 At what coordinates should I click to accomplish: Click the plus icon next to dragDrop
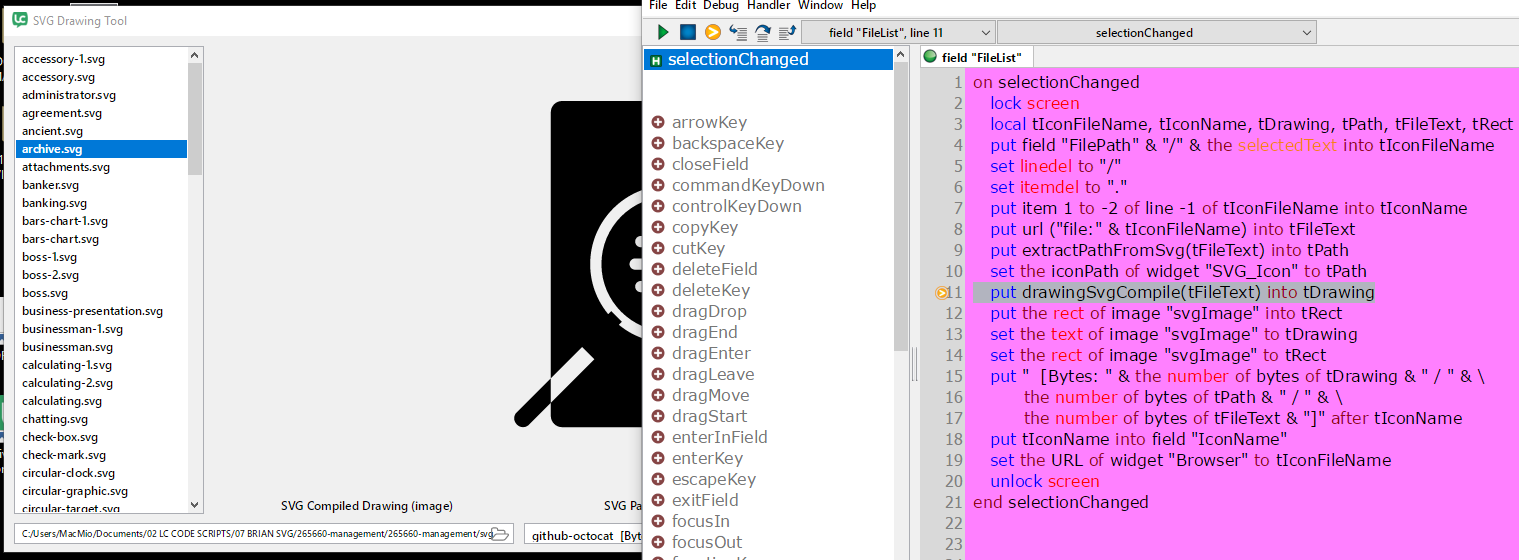tap(658, 311)
